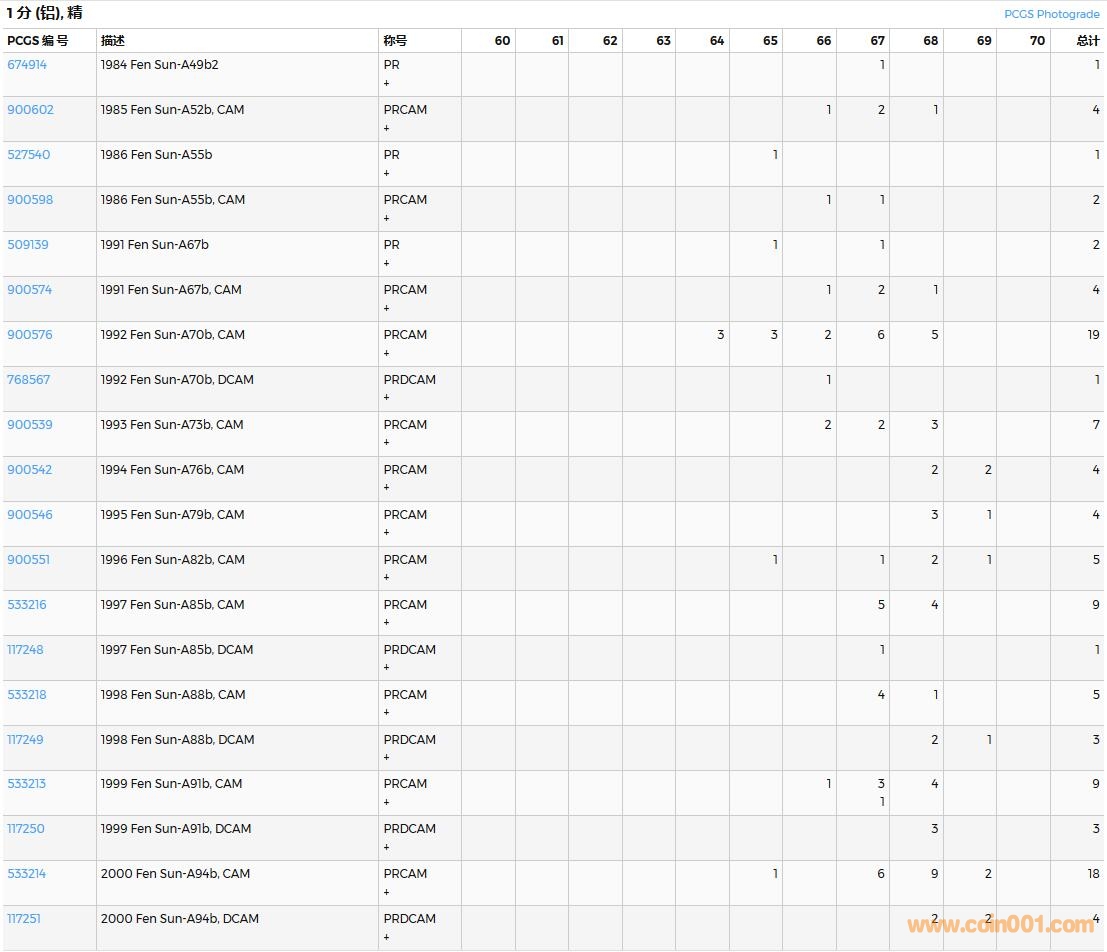Expand plus sign under 1998 Fen PRDCAM

[387, 758]
